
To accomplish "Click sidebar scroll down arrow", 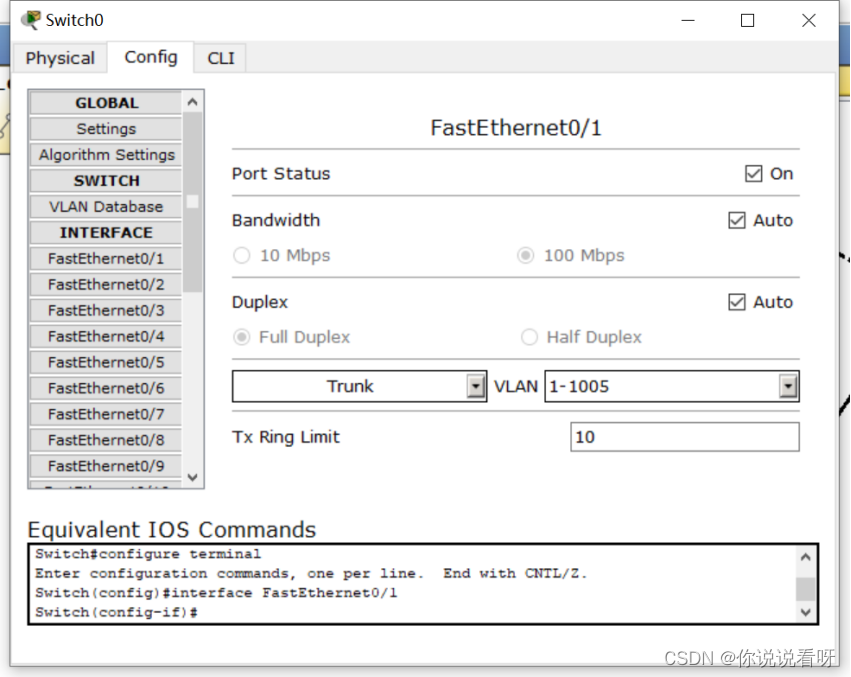I will (192, 477).
